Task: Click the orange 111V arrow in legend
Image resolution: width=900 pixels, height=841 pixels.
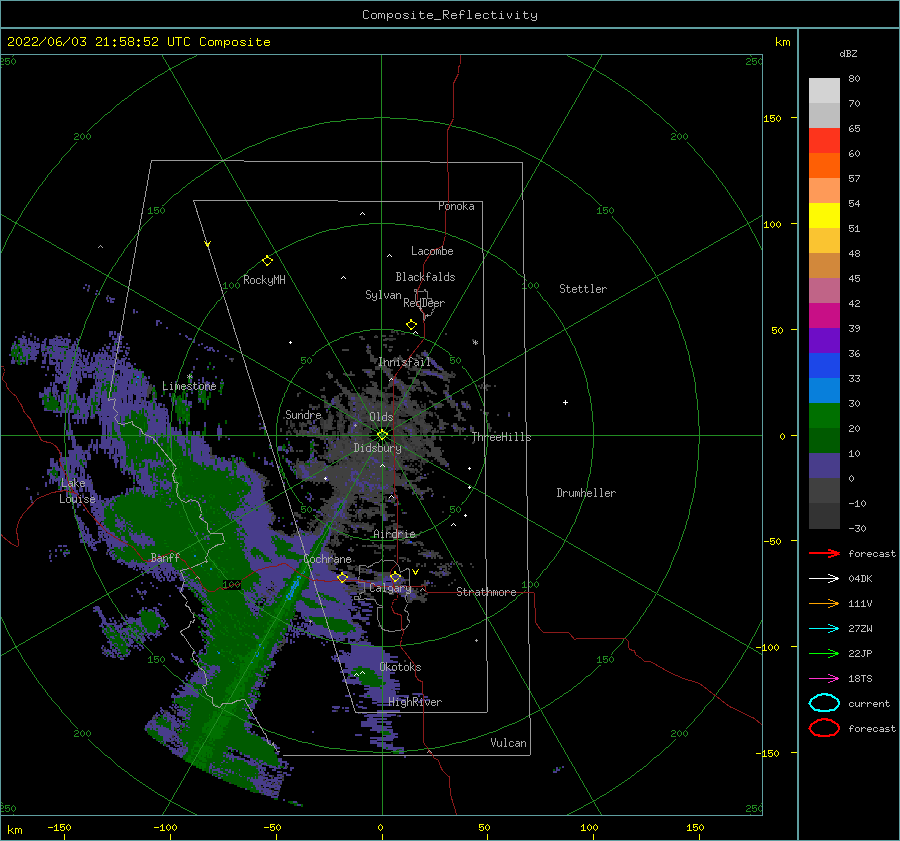Action: click(824, 603)
